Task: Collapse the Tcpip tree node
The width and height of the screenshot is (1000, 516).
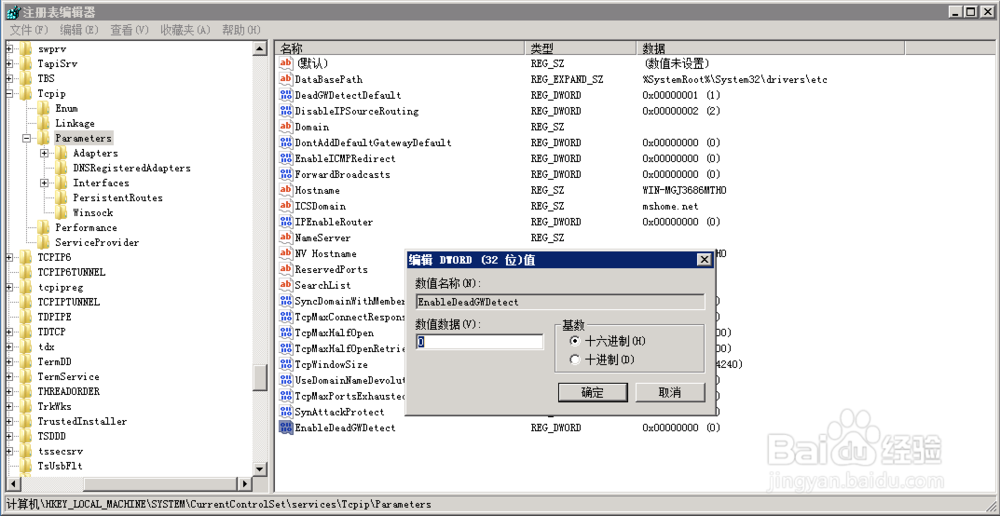Action: tap(9, 94)
